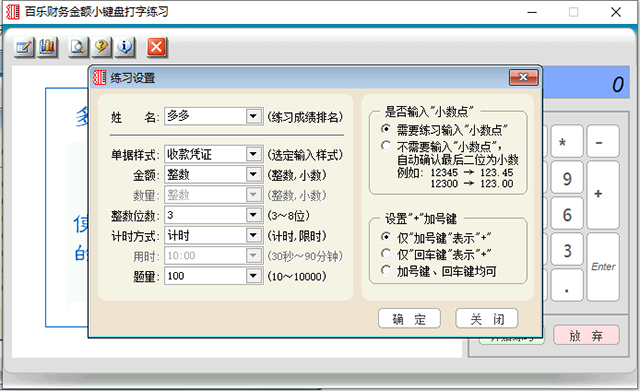Click the keypad 9 key
The width and height of the screenshot is (640, 391).
(x=567, y=178)
